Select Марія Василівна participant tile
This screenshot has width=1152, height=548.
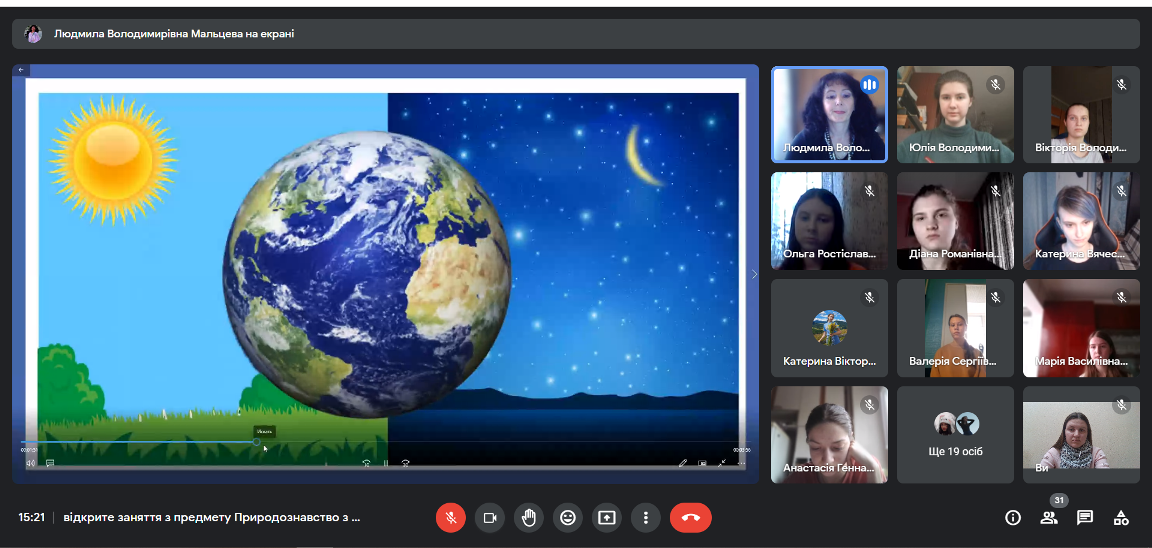(1081, 328)
